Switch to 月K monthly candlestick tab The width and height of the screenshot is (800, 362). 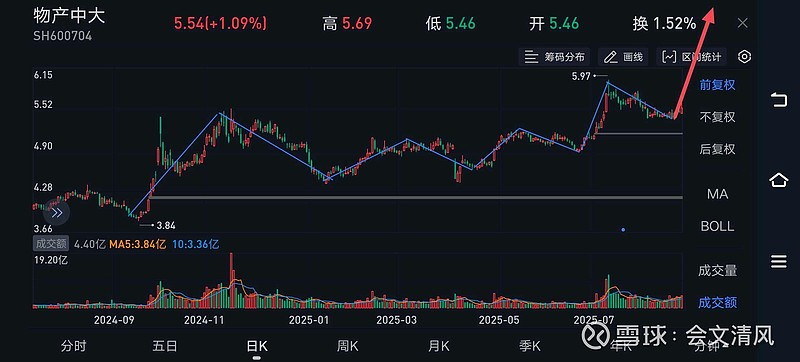(x=439, y=347)
